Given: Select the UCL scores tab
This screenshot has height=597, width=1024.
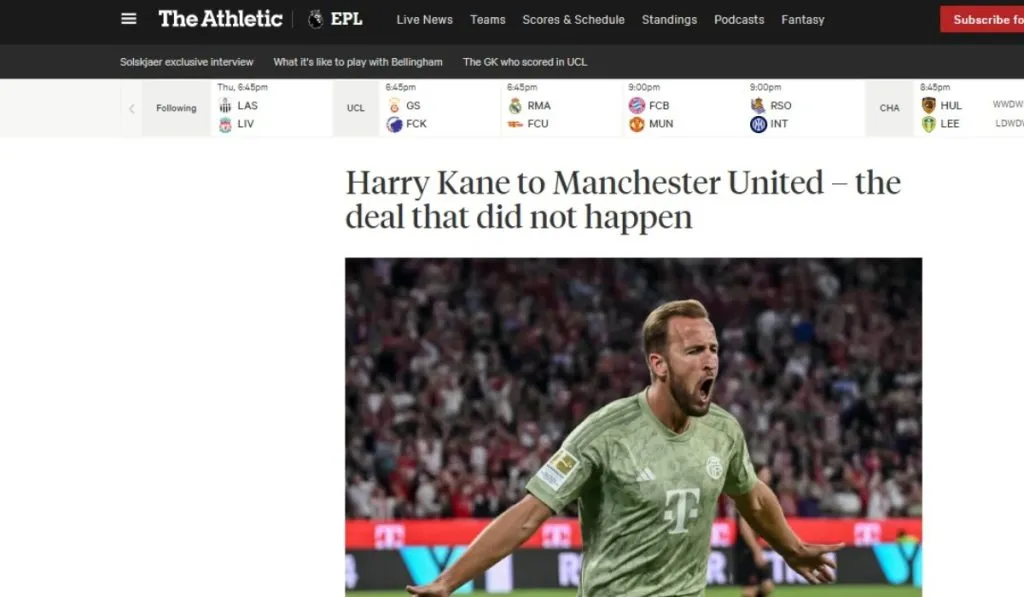Looking at the screenshot, I should [x=356, y=108].
